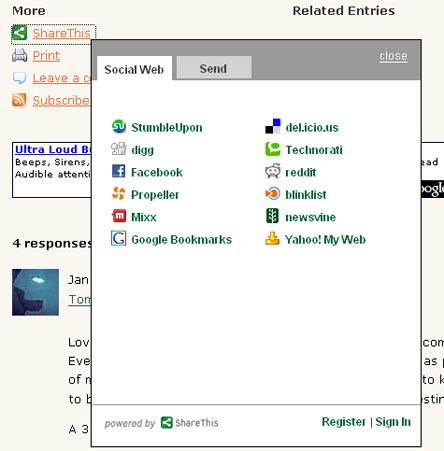The height and width of the screenshot is (451, 444).
Task: Click the orange RSS feed icon
Action: (x=19, y=100)
